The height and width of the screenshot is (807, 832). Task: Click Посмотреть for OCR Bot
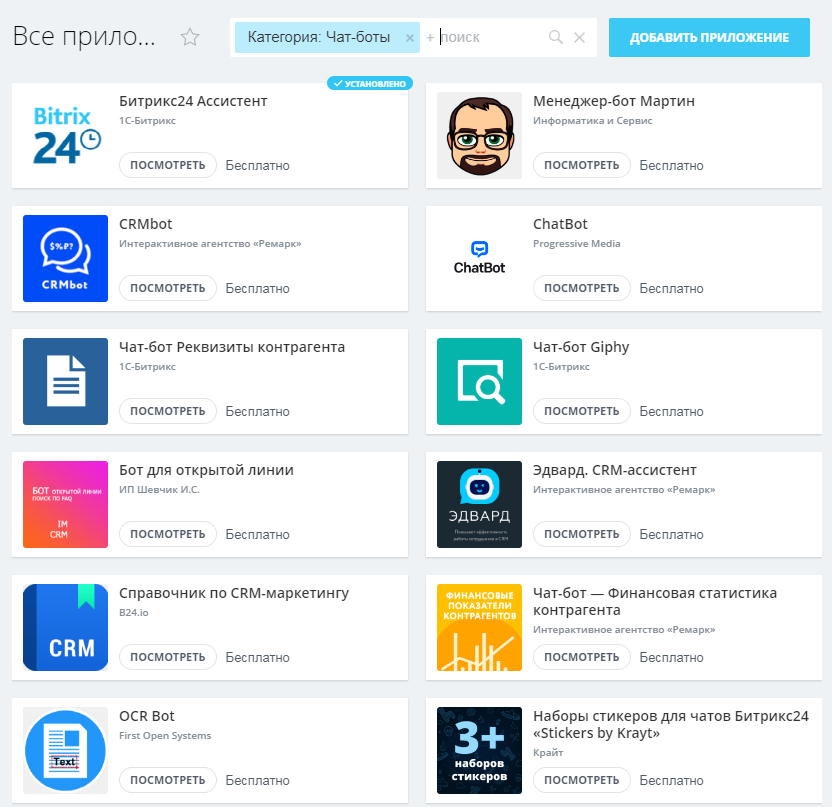(x=168, y=780)
